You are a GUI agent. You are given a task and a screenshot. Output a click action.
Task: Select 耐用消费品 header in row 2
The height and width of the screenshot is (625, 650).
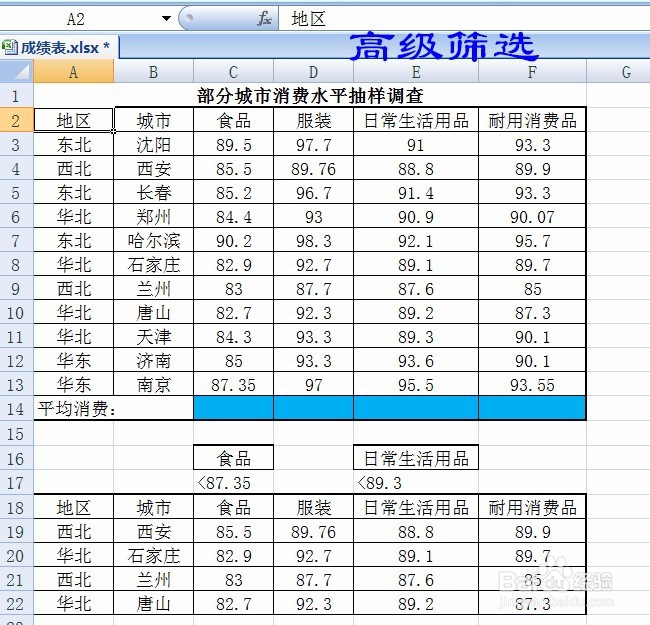pos(532,121)
